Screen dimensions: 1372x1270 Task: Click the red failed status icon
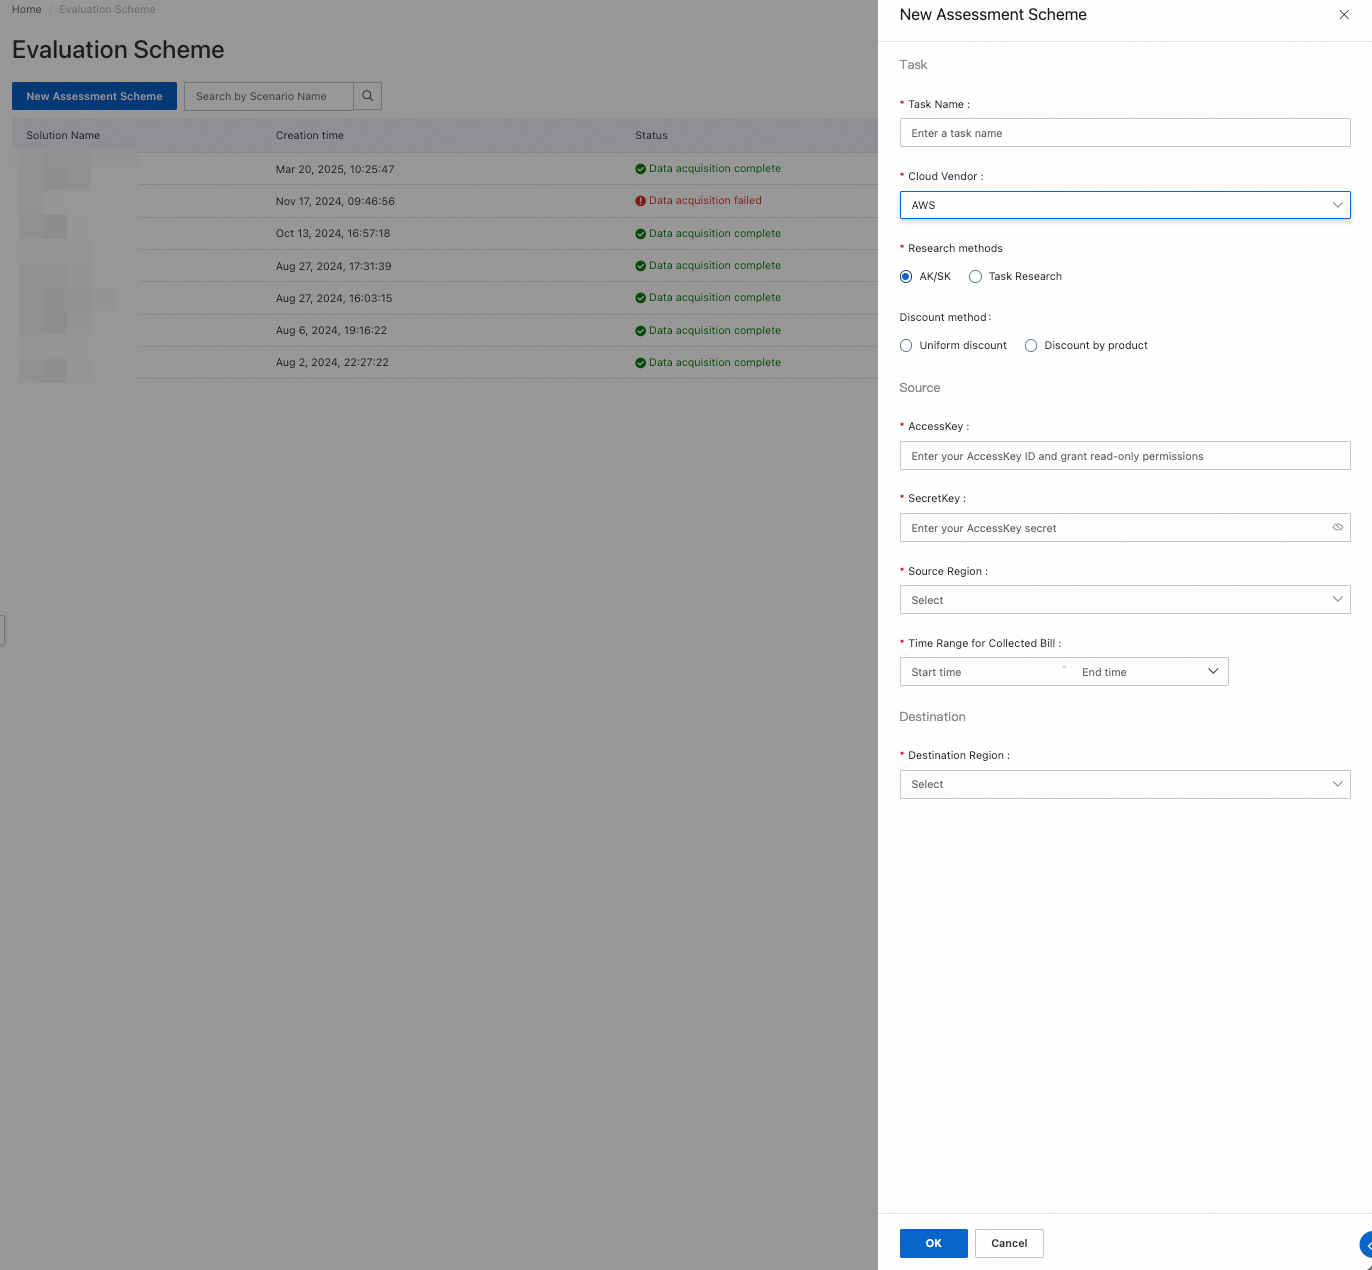click(x=640, y=201)
